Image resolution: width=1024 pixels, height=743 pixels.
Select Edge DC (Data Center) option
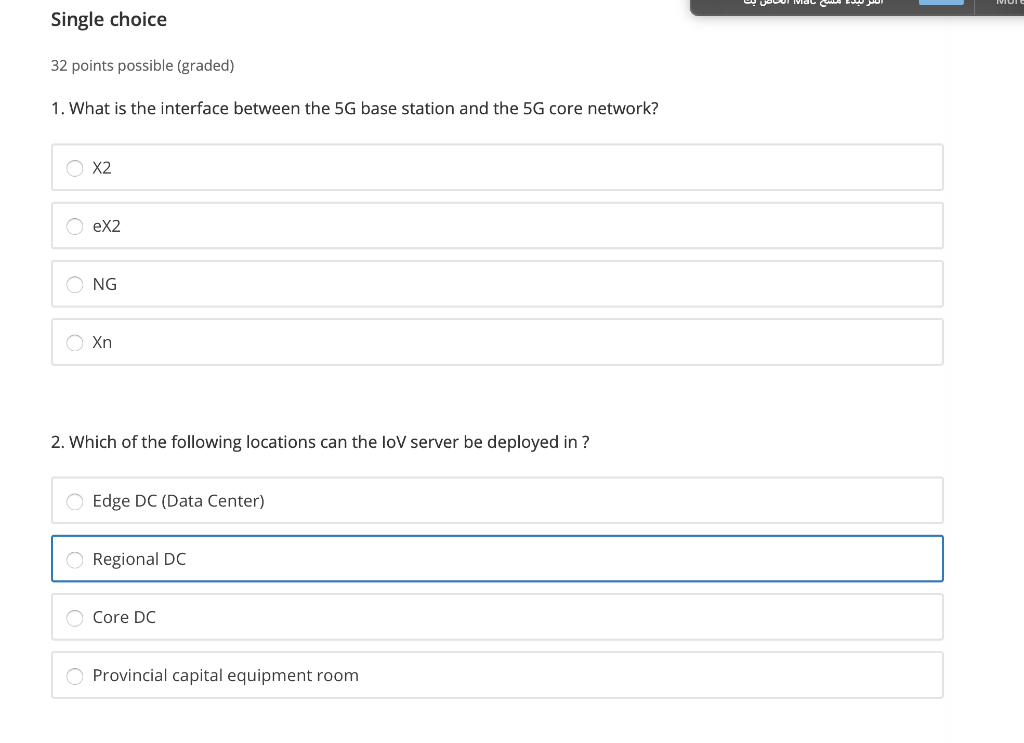click(75, 501)
